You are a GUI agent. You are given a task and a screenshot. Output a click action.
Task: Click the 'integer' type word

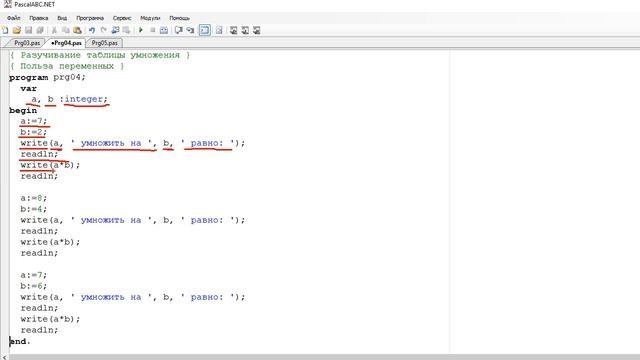[84, 99]
